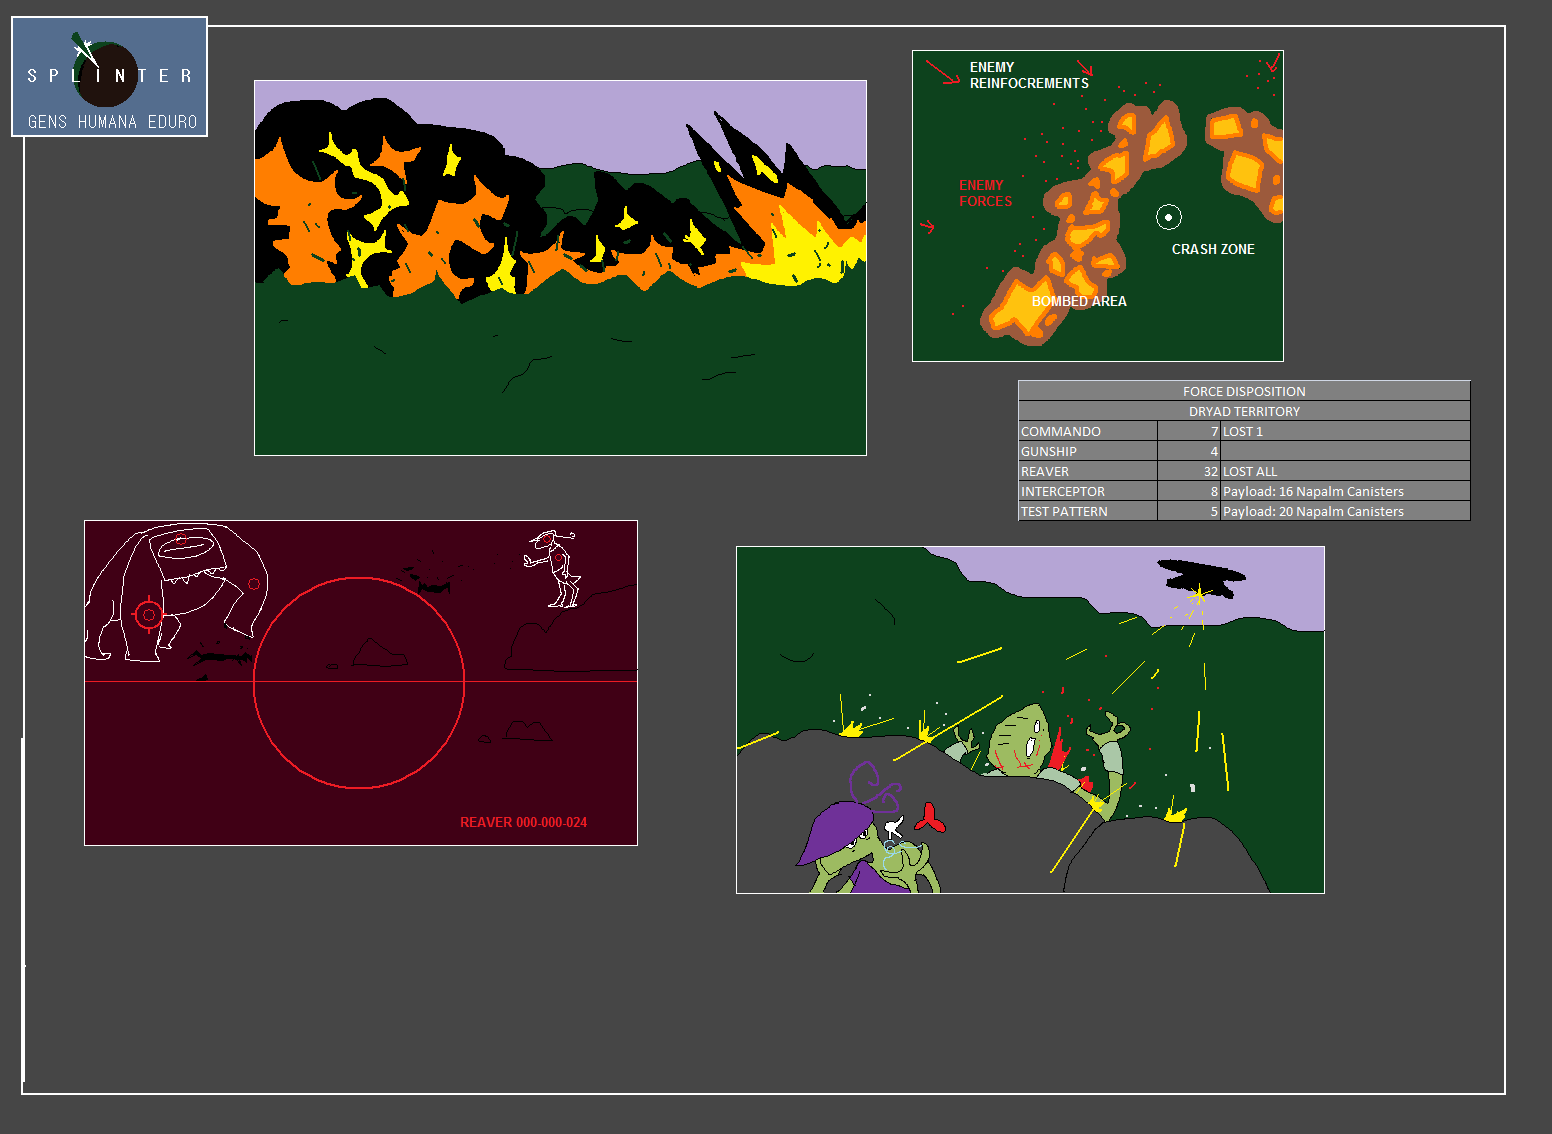Viewport: 1552px width, 1134px height.
Task: Select the red three-bladed shape near purple hat
Action: pos(930,819)
